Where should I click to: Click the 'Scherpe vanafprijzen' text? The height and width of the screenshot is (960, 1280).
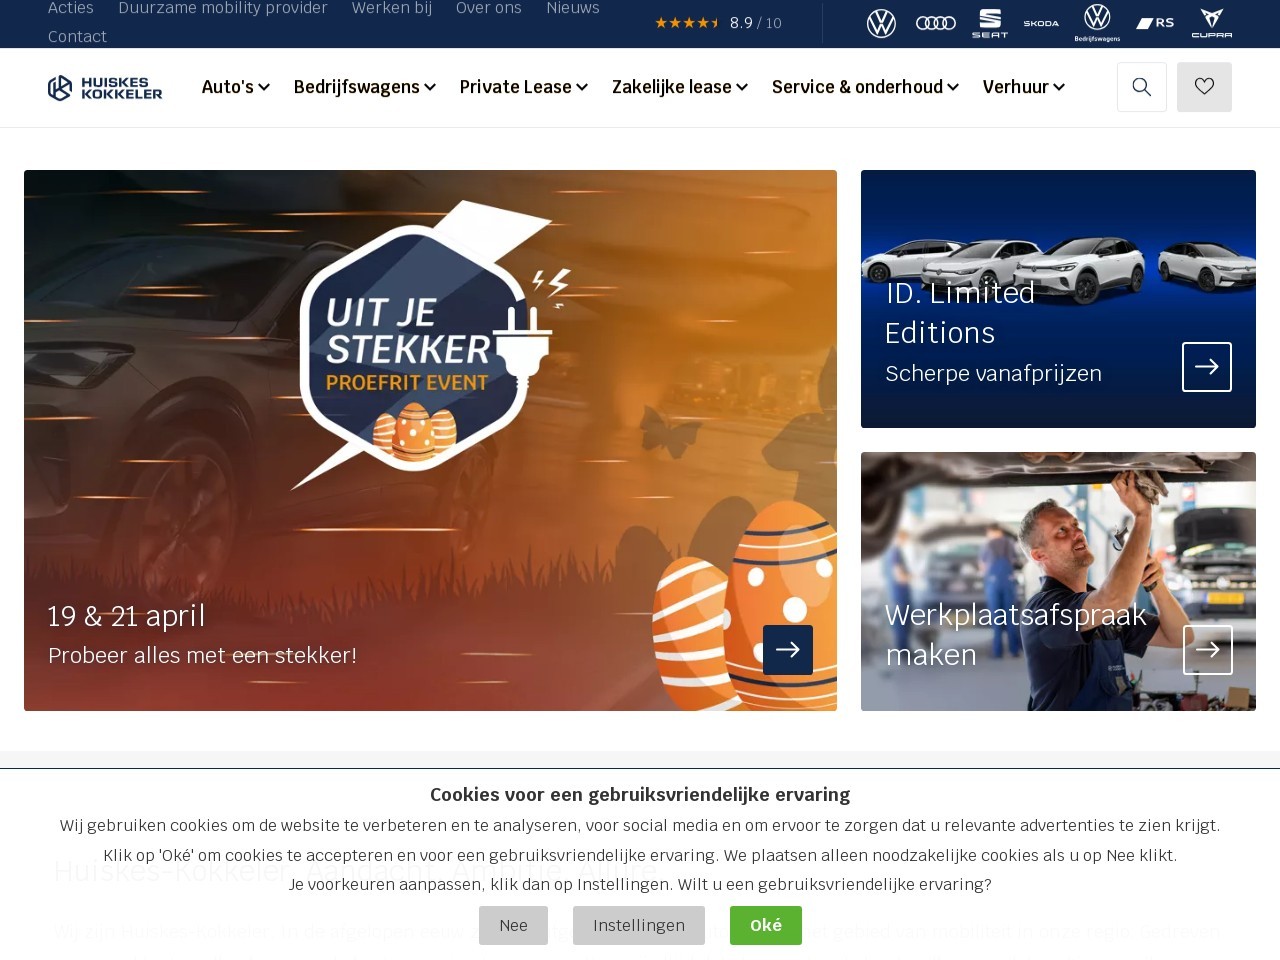click(993, 374)
